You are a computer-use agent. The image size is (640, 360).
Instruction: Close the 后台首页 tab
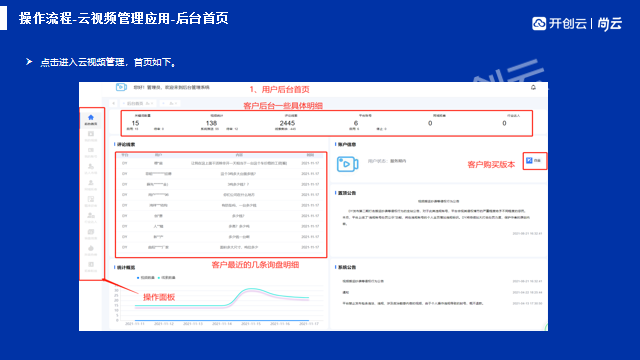152,104
